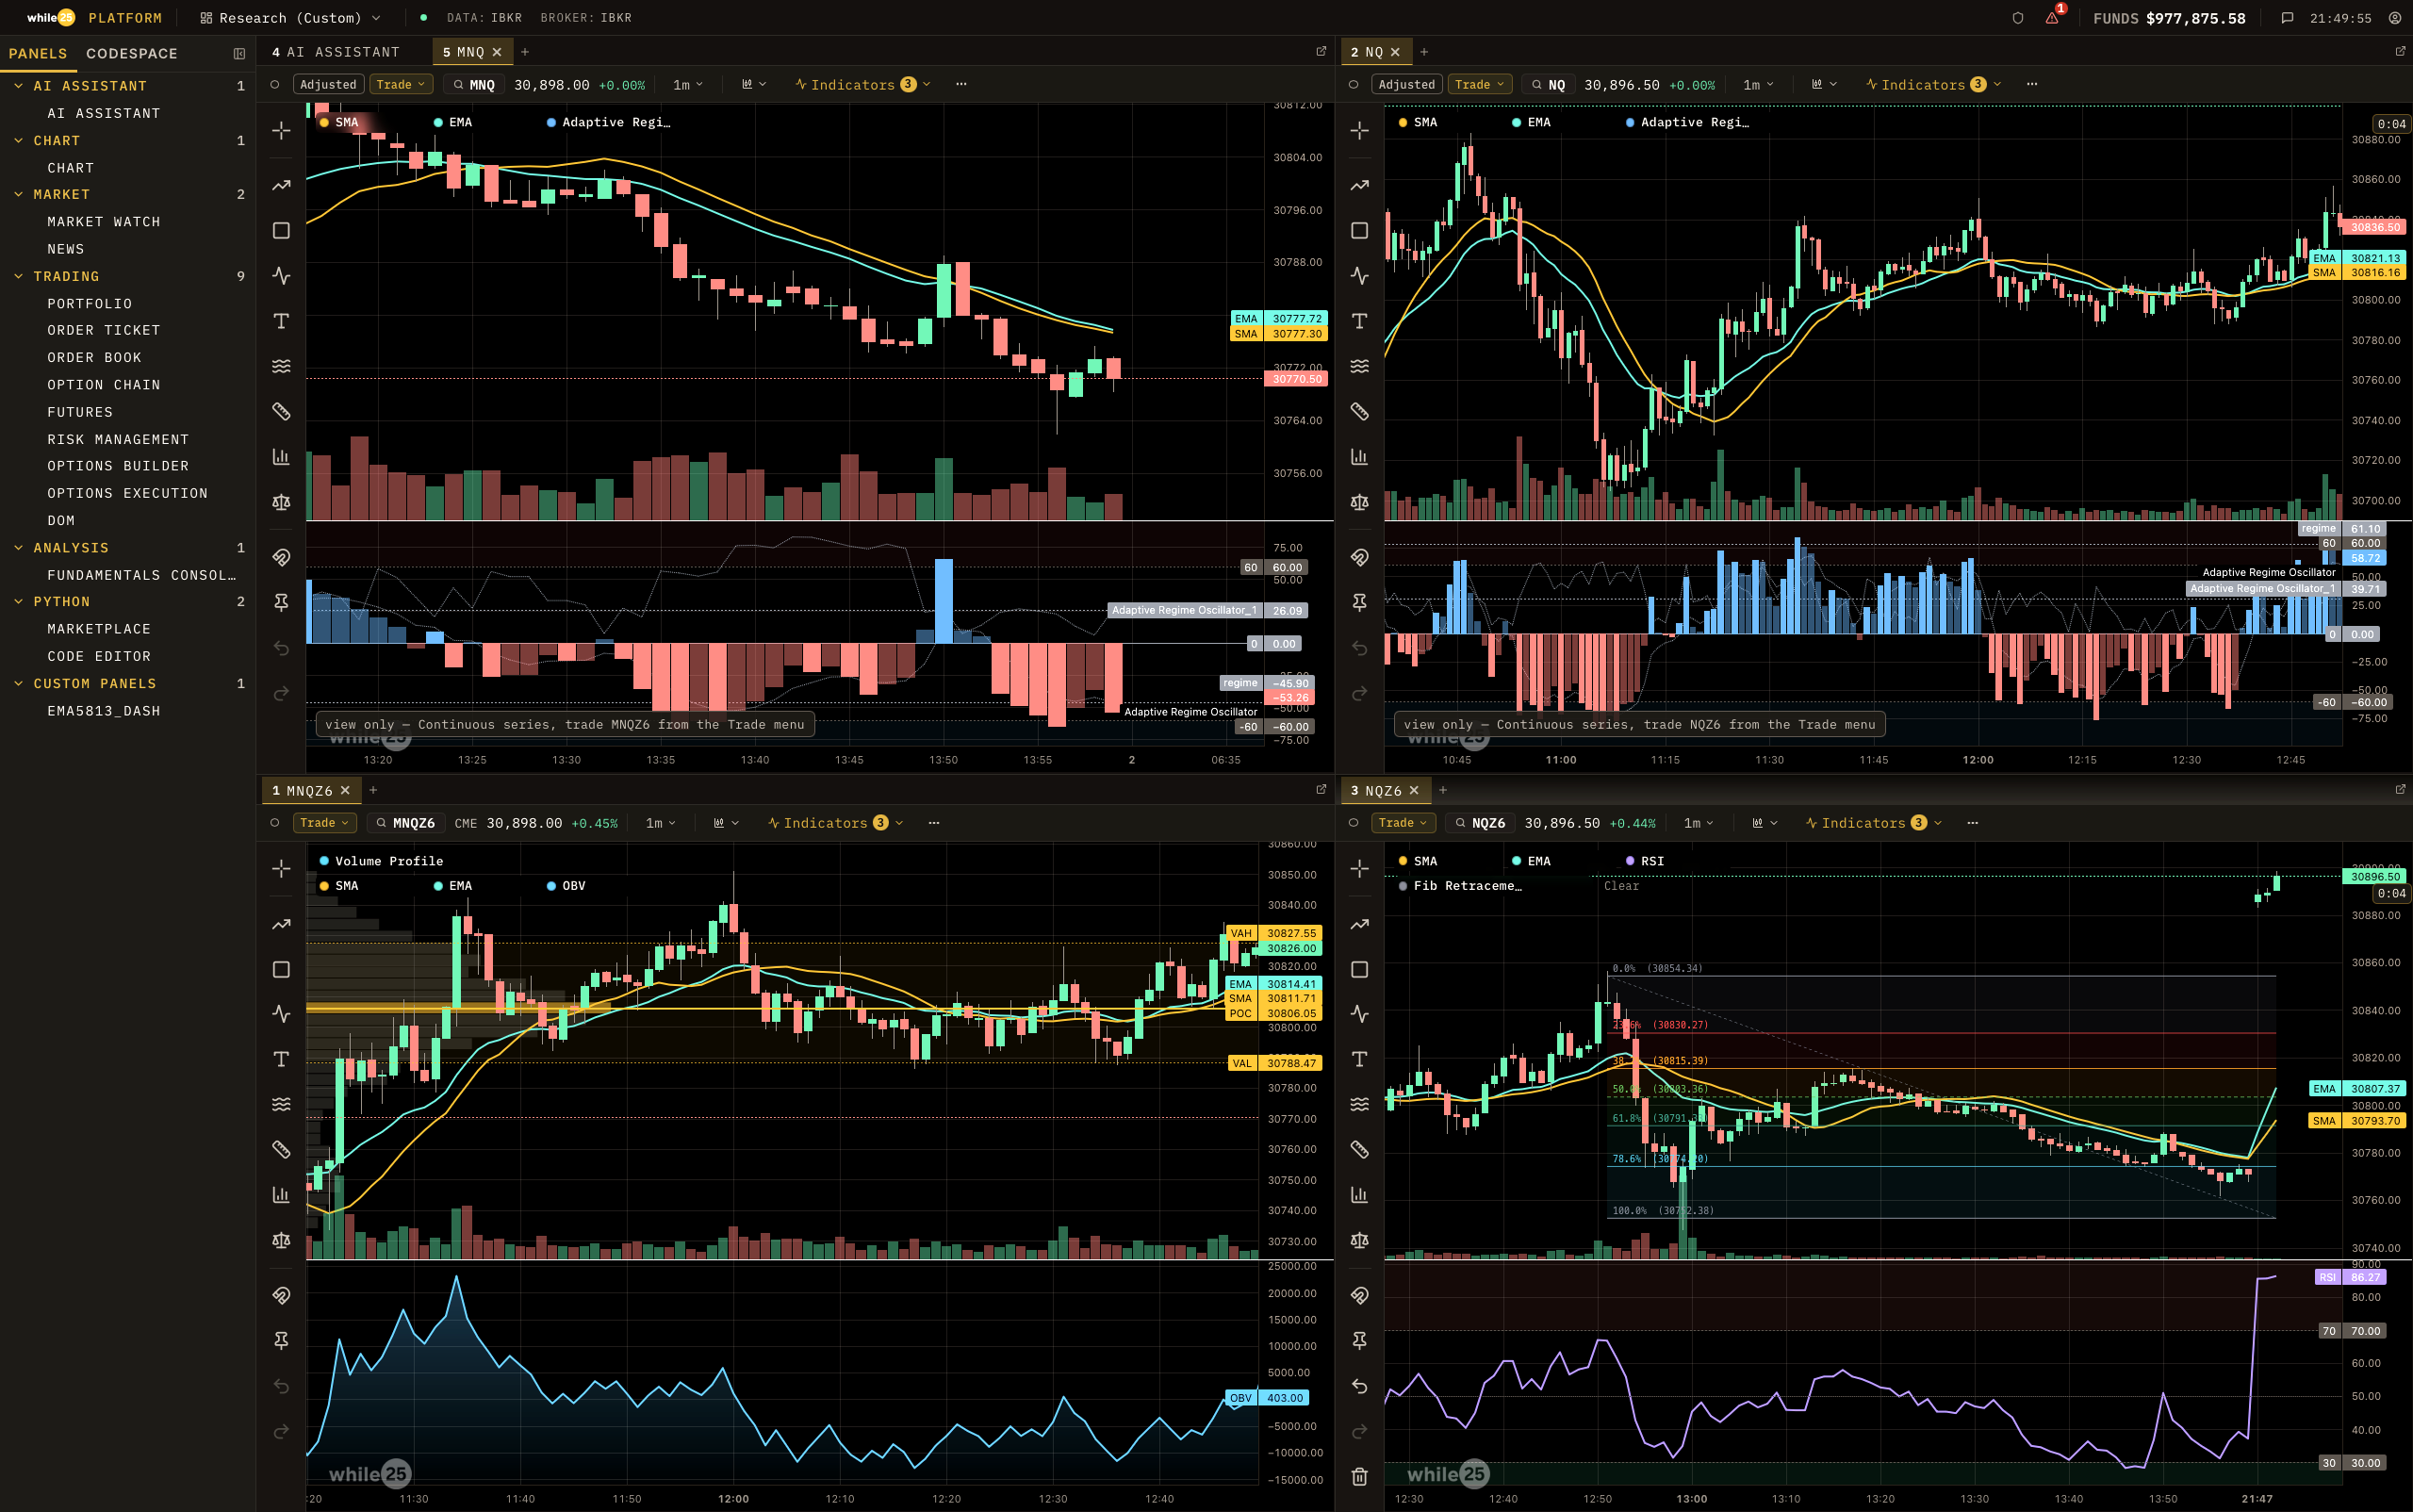Screen dimensions: 2413x1512
Task: Open chart type dropdown in NQZ6 chart
Action: [1764, 823]
